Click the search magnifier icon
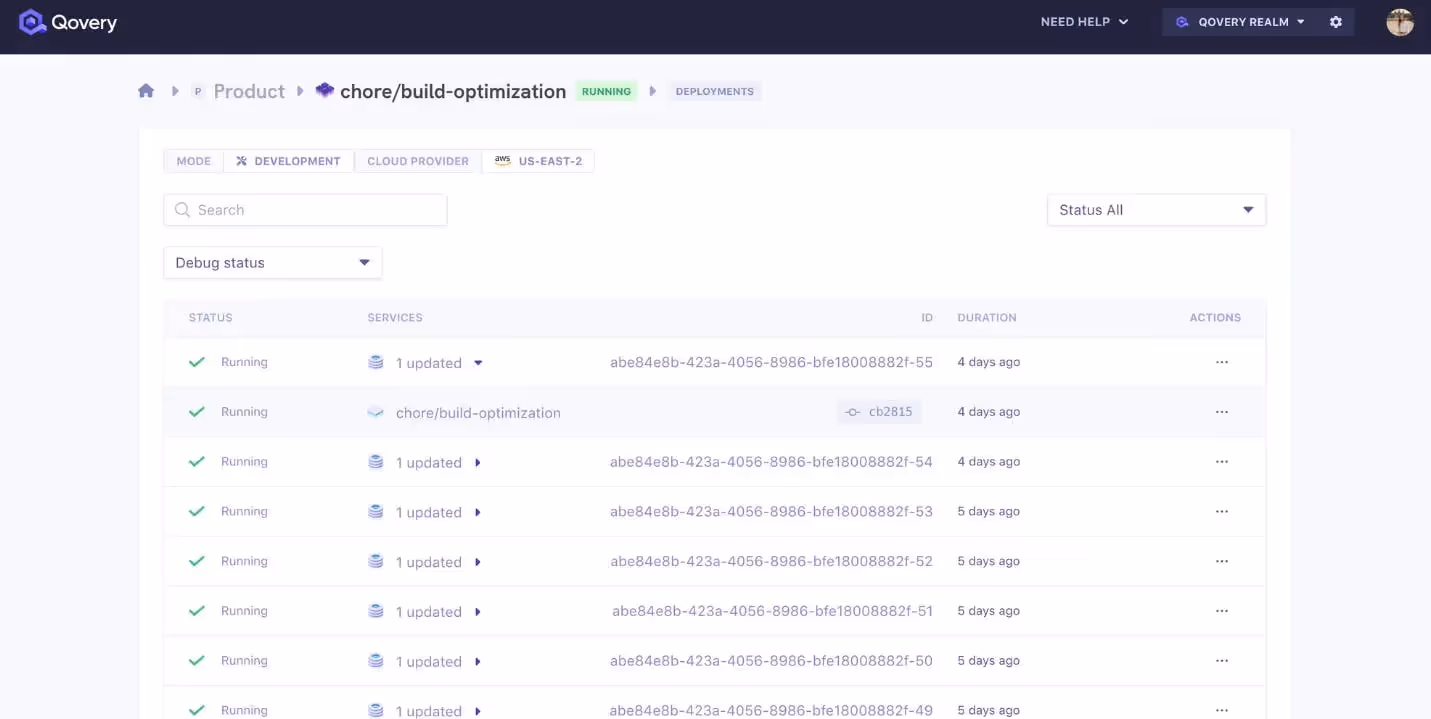Image resolution: width=1431 pixels, height=719 pixels. [182, 210]
